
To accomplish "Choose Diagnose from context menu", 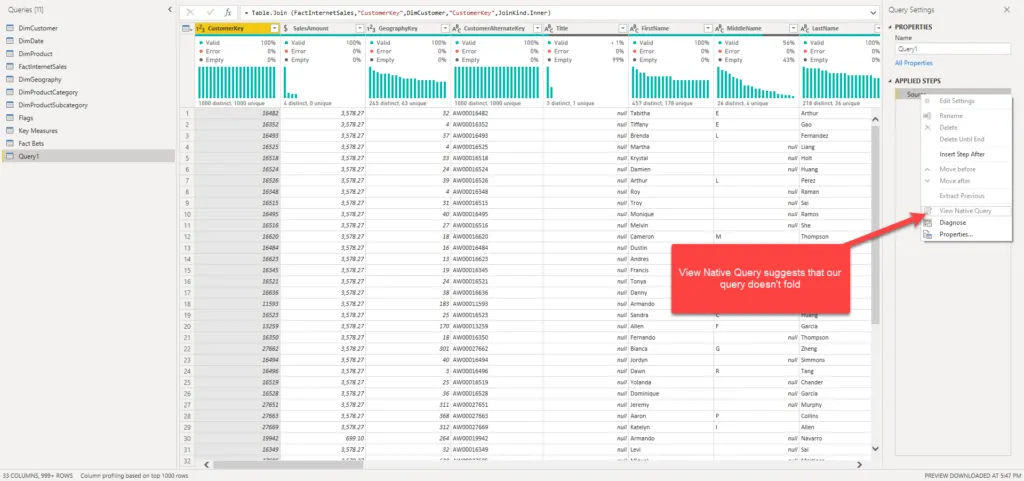I will pos(952,223).
